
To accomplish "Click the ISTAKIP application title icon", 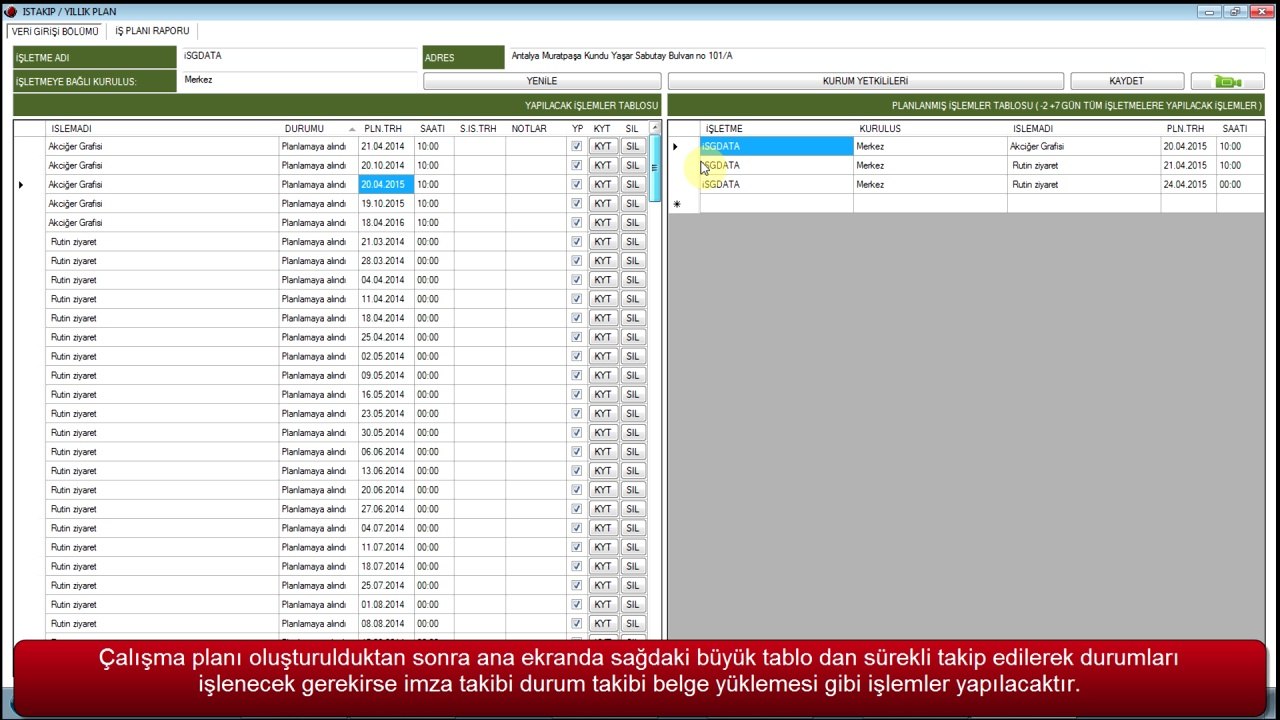I will [10, 11].
